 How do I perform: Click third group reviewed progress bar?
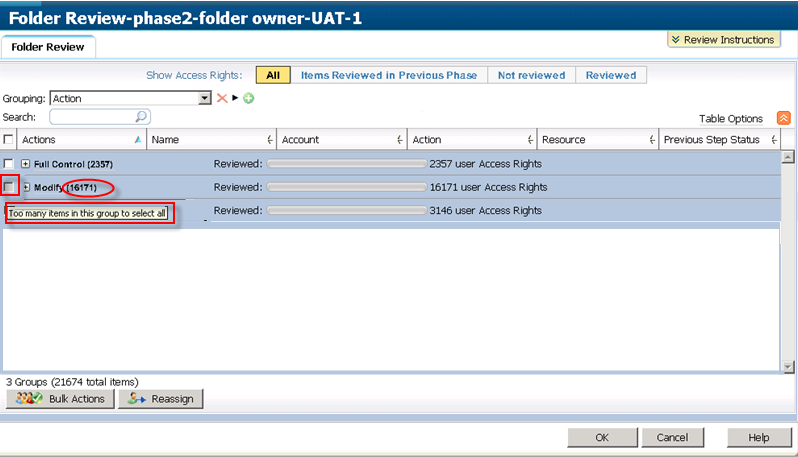point(347,210)
